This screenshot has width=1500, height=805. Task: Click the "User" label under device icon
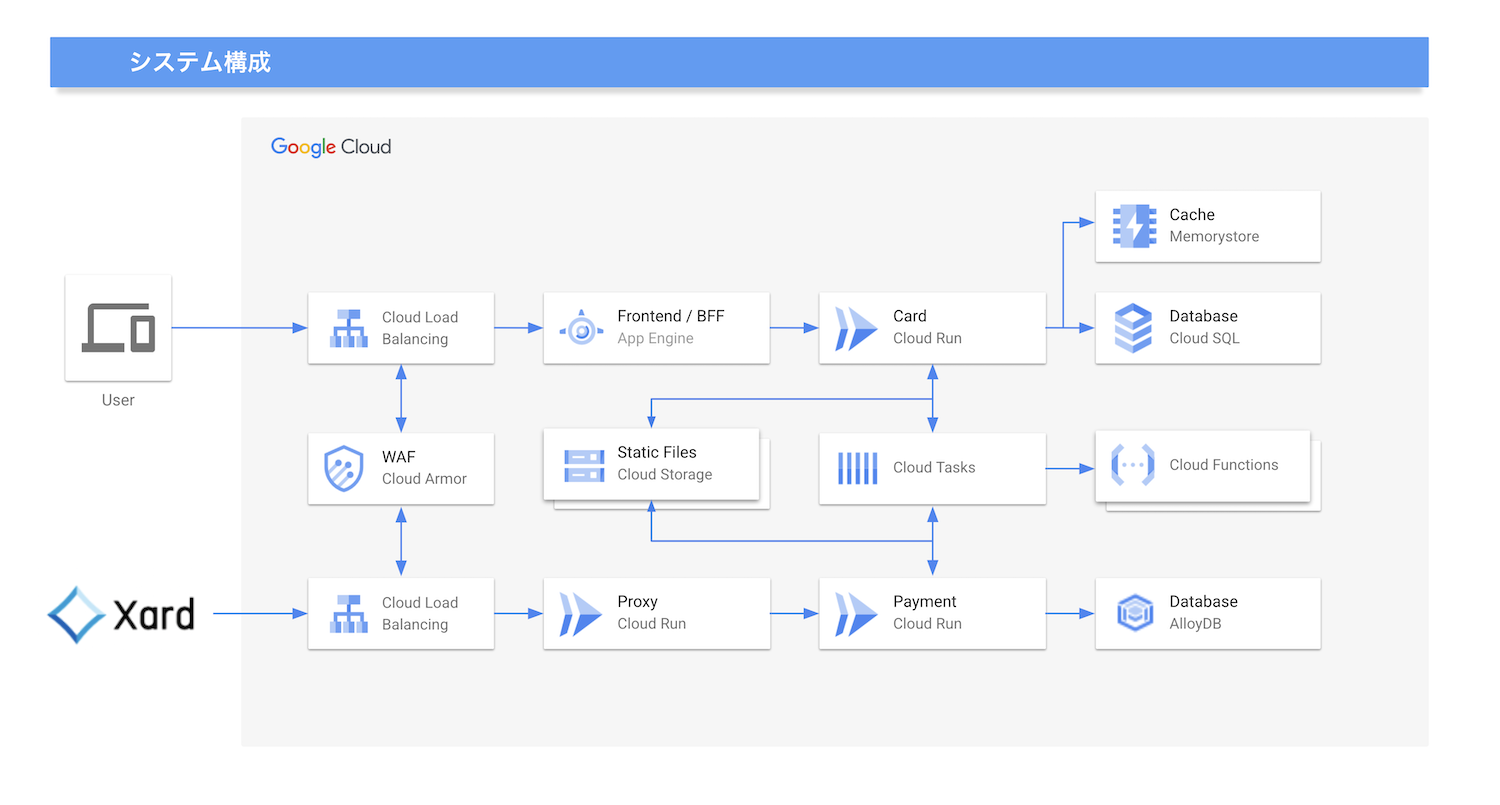tap(118, 400)
